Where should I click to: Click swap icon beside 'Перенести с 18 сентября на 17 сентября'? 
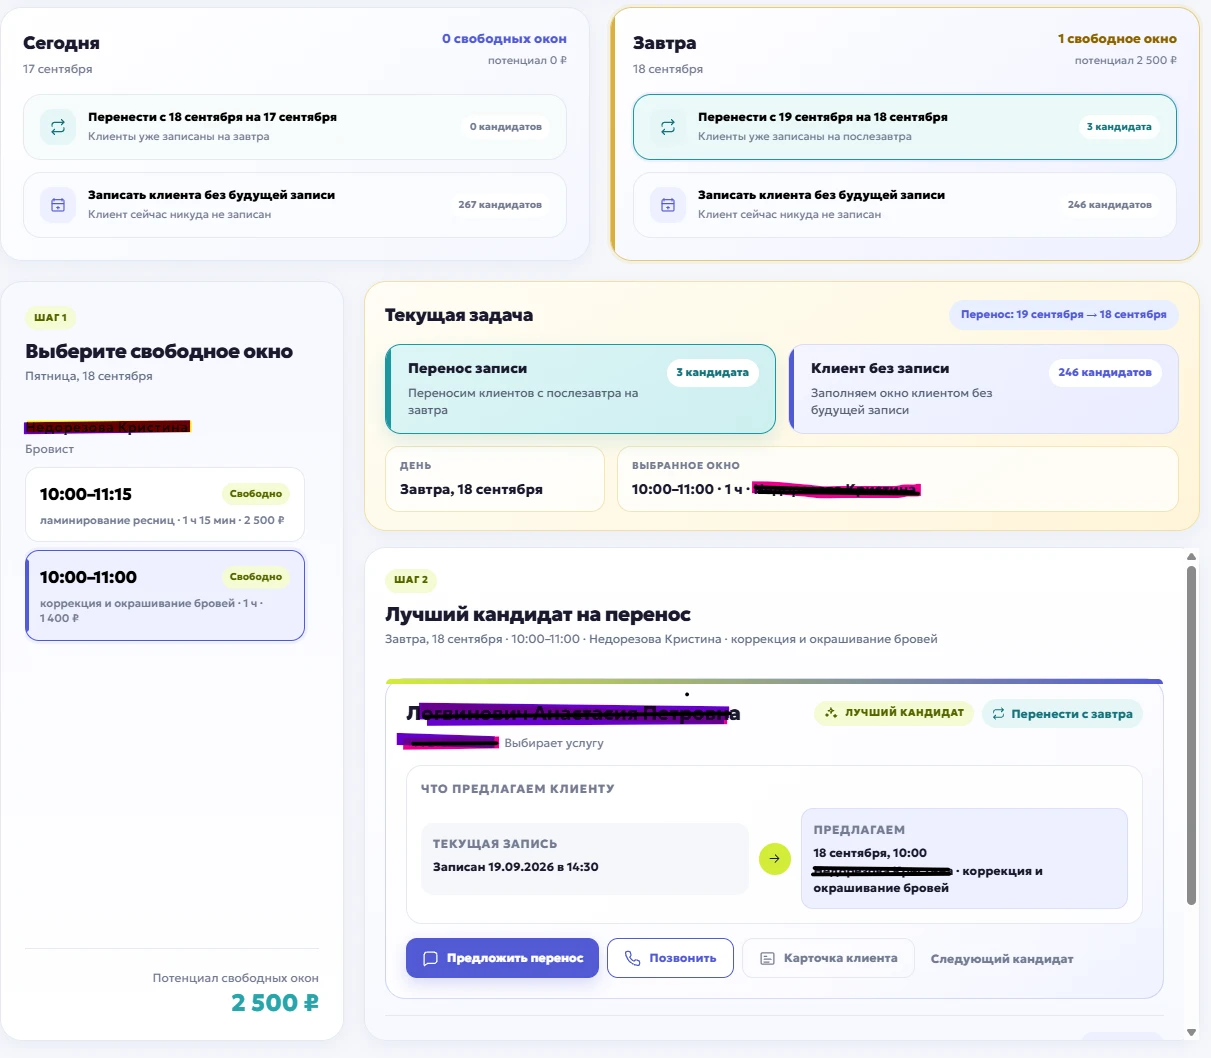click(58, 127)
